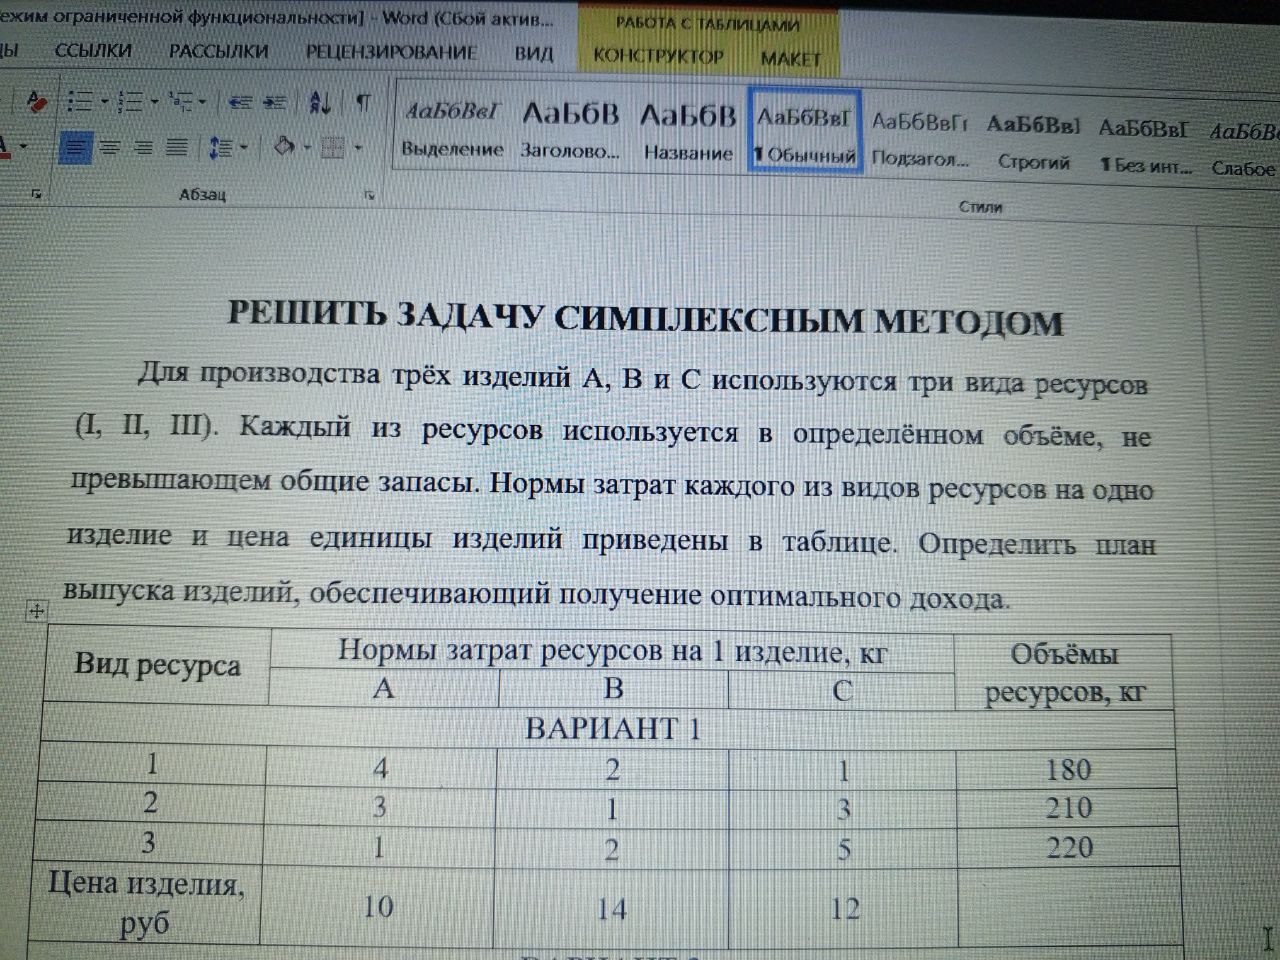Viewport: 1280px width, 960px height.
Task: Open the Рассылки ribbon tab
Action: 218,51
